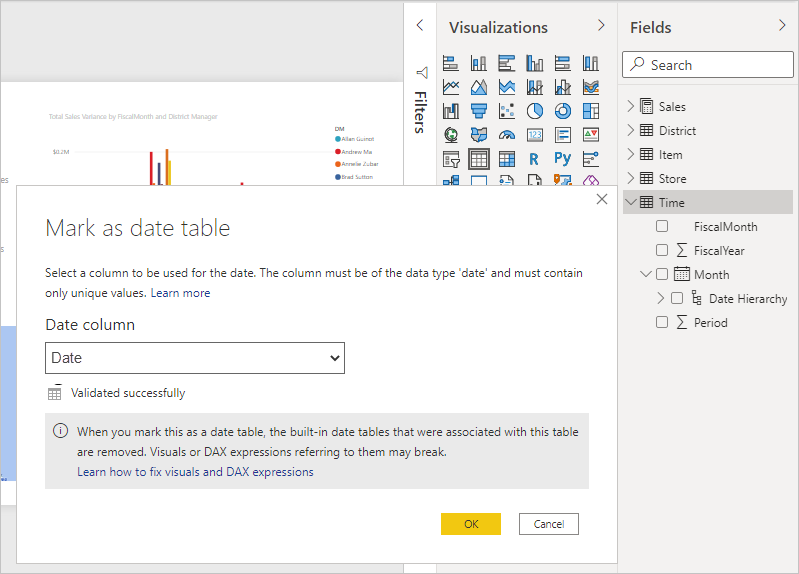Pick the Python visual icon

click(562, 159)
